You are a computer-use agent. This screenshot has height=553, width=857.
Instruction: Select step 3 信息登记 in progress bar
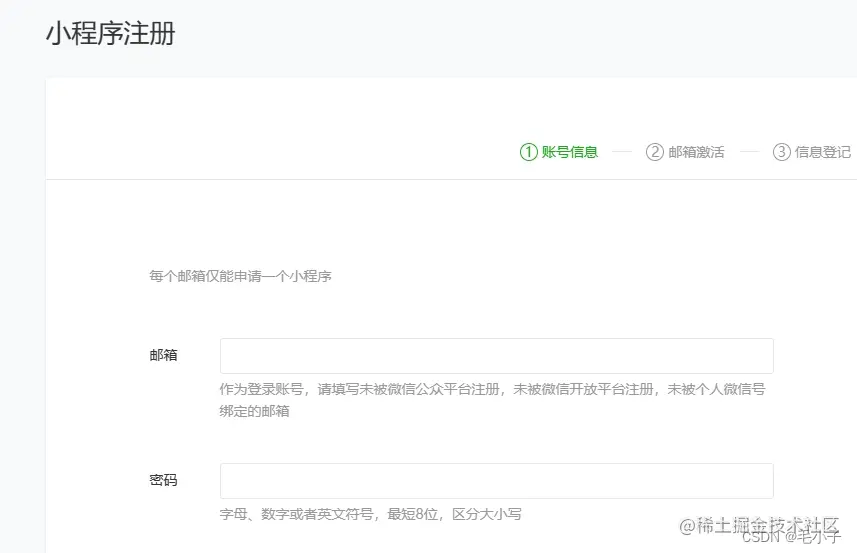click(x=812, y=152)
